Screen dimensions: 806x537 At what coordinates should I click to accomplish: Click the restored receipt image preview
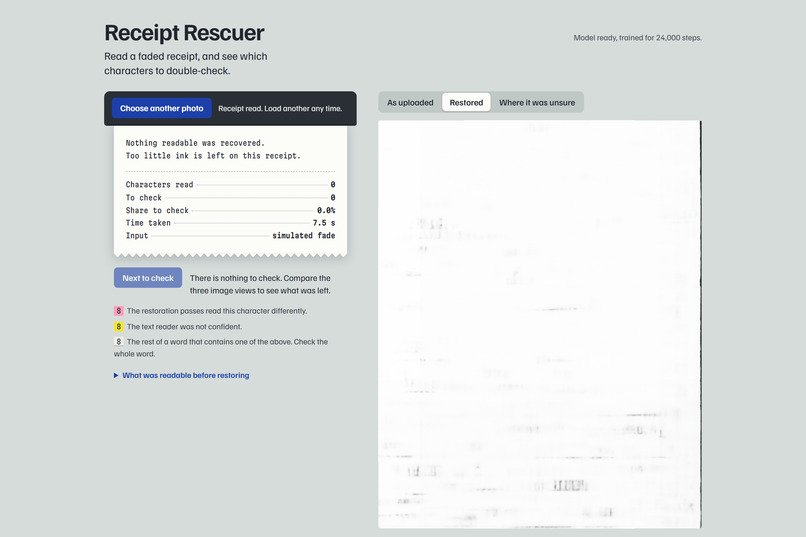click(x=540, y=324)
